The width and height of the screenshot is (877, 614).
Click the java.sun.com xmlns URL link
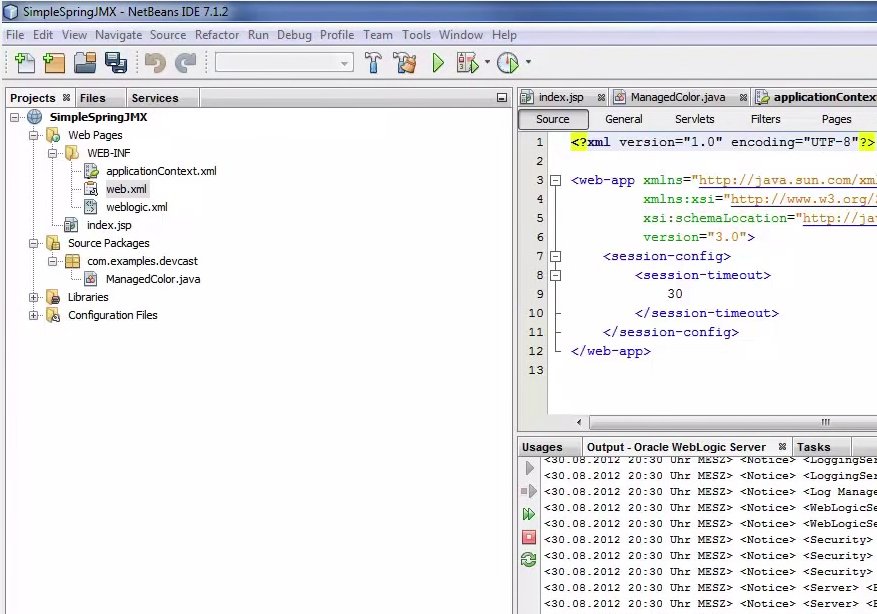[x=788, y=180]
